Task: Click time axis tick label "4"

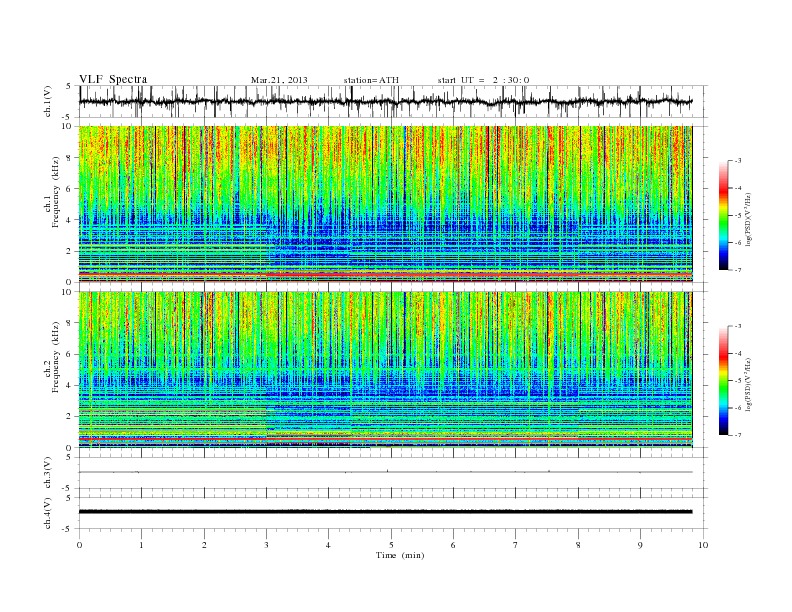Action: [328, 545]
